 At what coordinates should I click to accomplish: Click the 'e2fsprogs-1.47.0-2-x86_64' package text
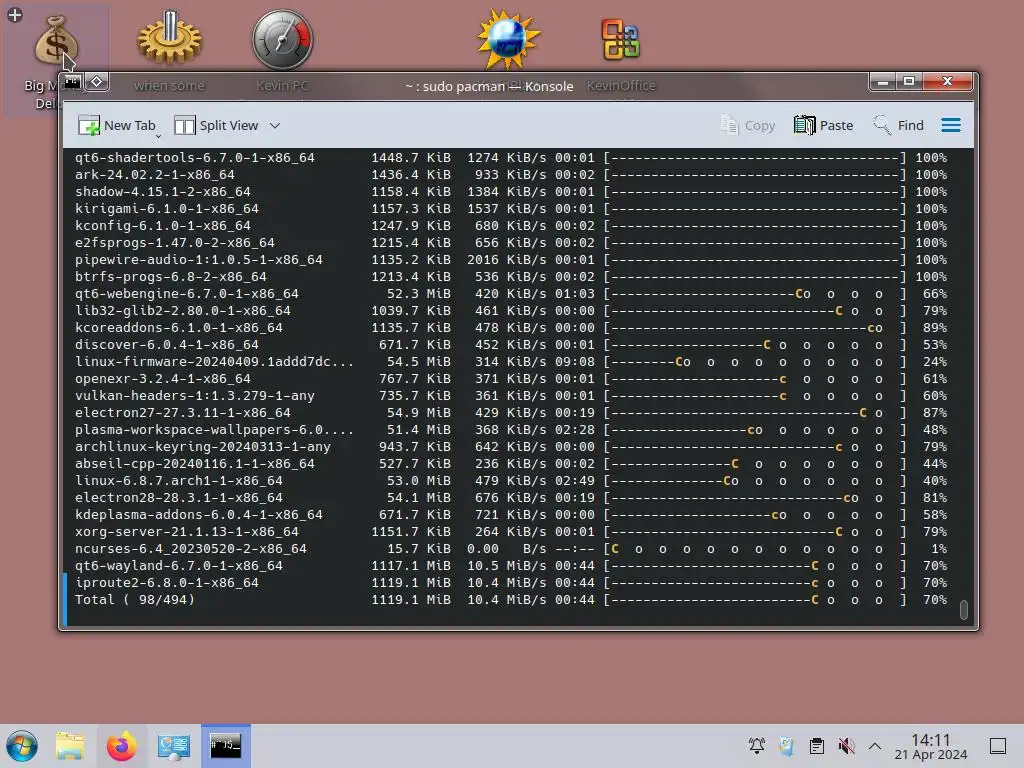point(174,242)
